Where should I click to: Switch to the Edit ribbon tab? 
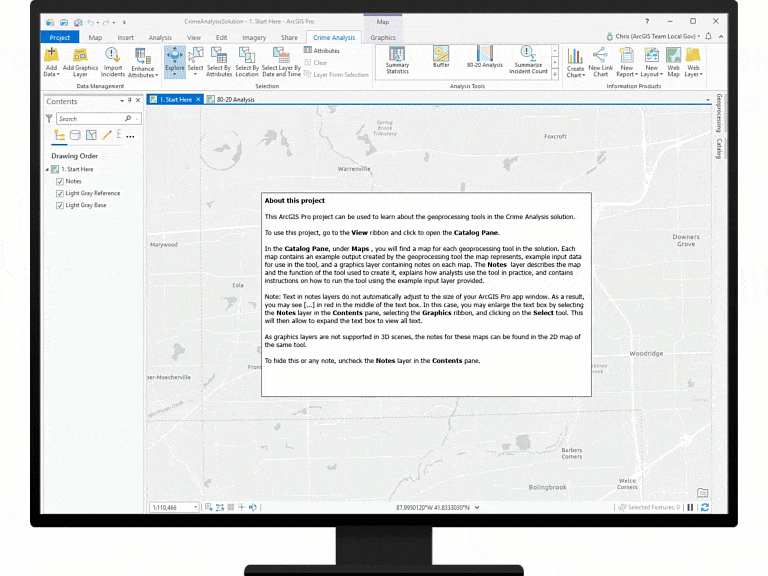221,38
